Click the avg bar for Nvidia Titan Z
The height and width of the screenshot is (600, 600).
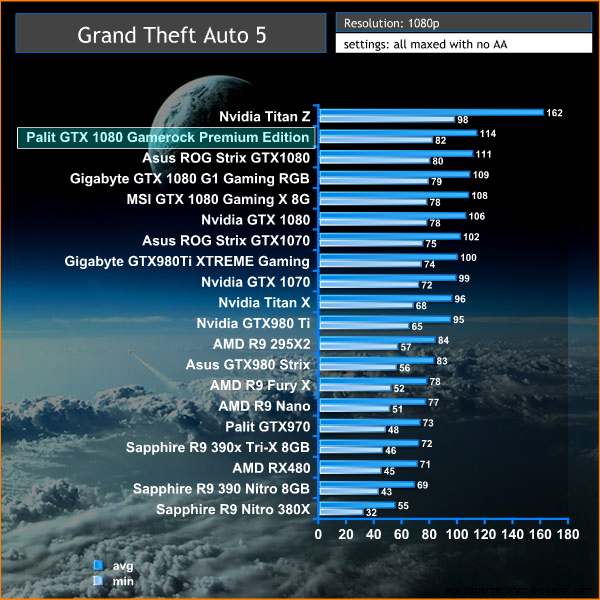(x=432, y=112)
